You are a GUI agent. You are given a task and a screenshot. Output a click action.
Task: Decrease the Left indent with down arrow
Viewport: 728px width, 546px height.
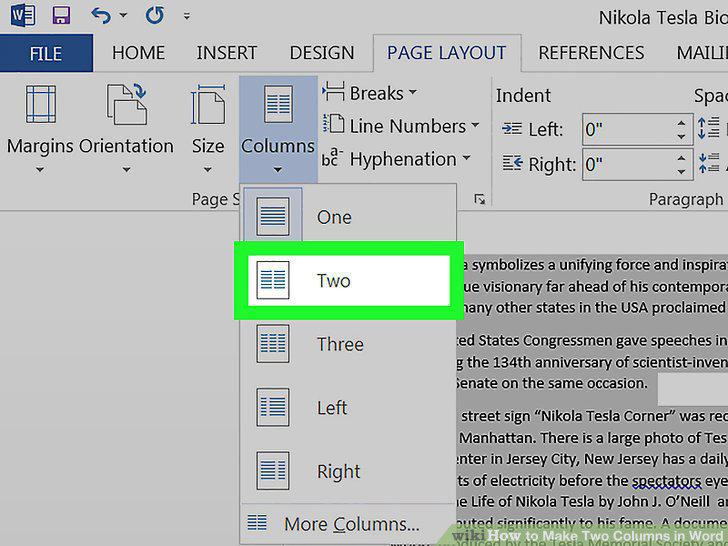[x=681, y=137]
